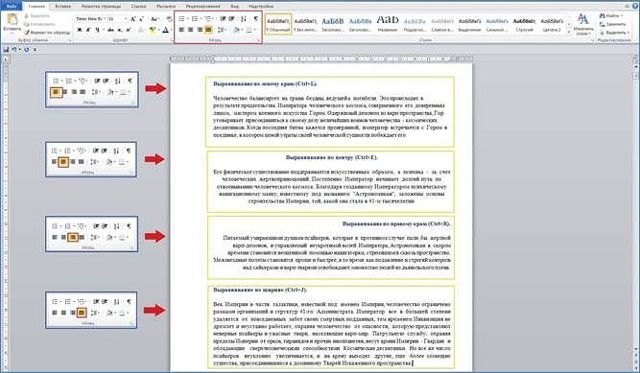Click the Grow Font icon
The width and height of the screenshot is (640, 373).
(x=133, y=19)
